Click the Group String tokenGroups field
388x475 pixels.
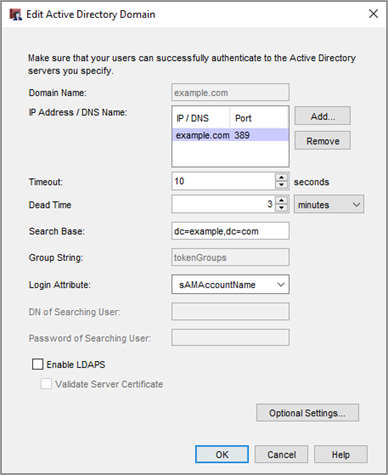[230, 257]
